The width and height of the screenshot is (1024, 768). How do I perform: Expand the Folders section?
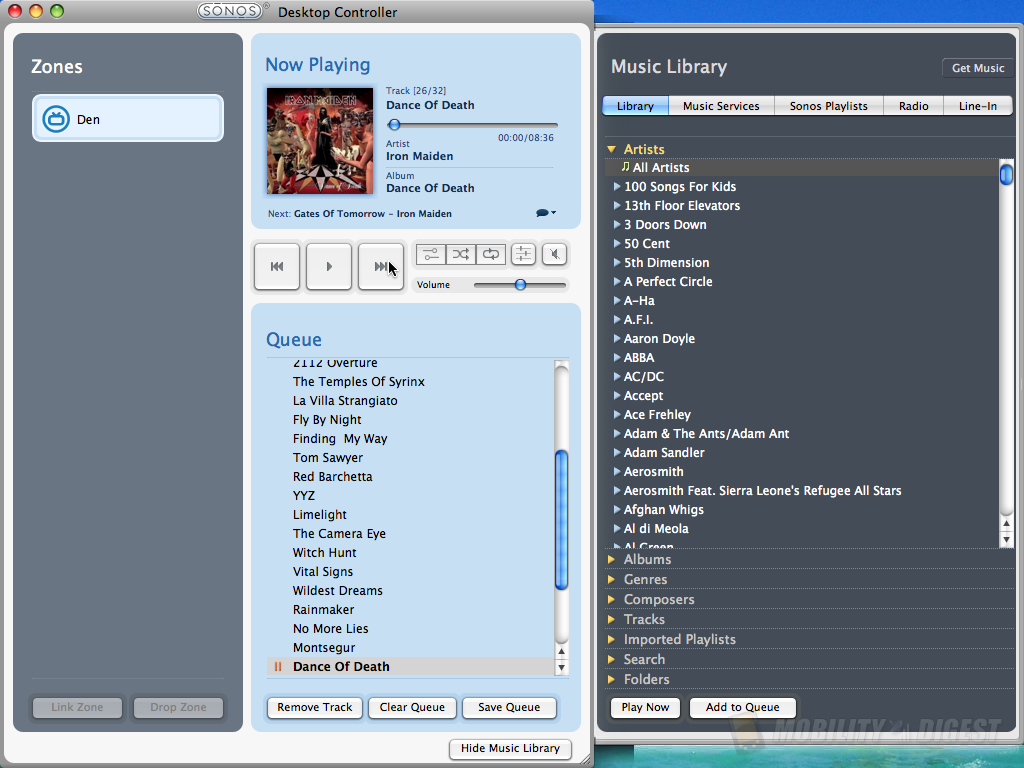pyautogui.click(x=611, y=679)
